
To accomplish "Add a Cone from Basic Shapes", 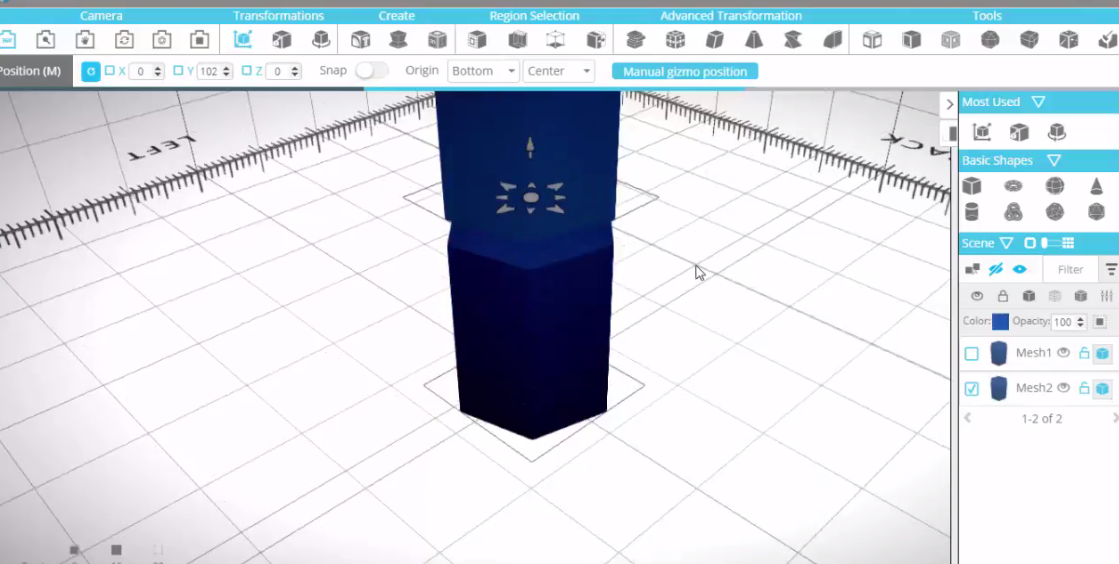I will pos(1096,186).
